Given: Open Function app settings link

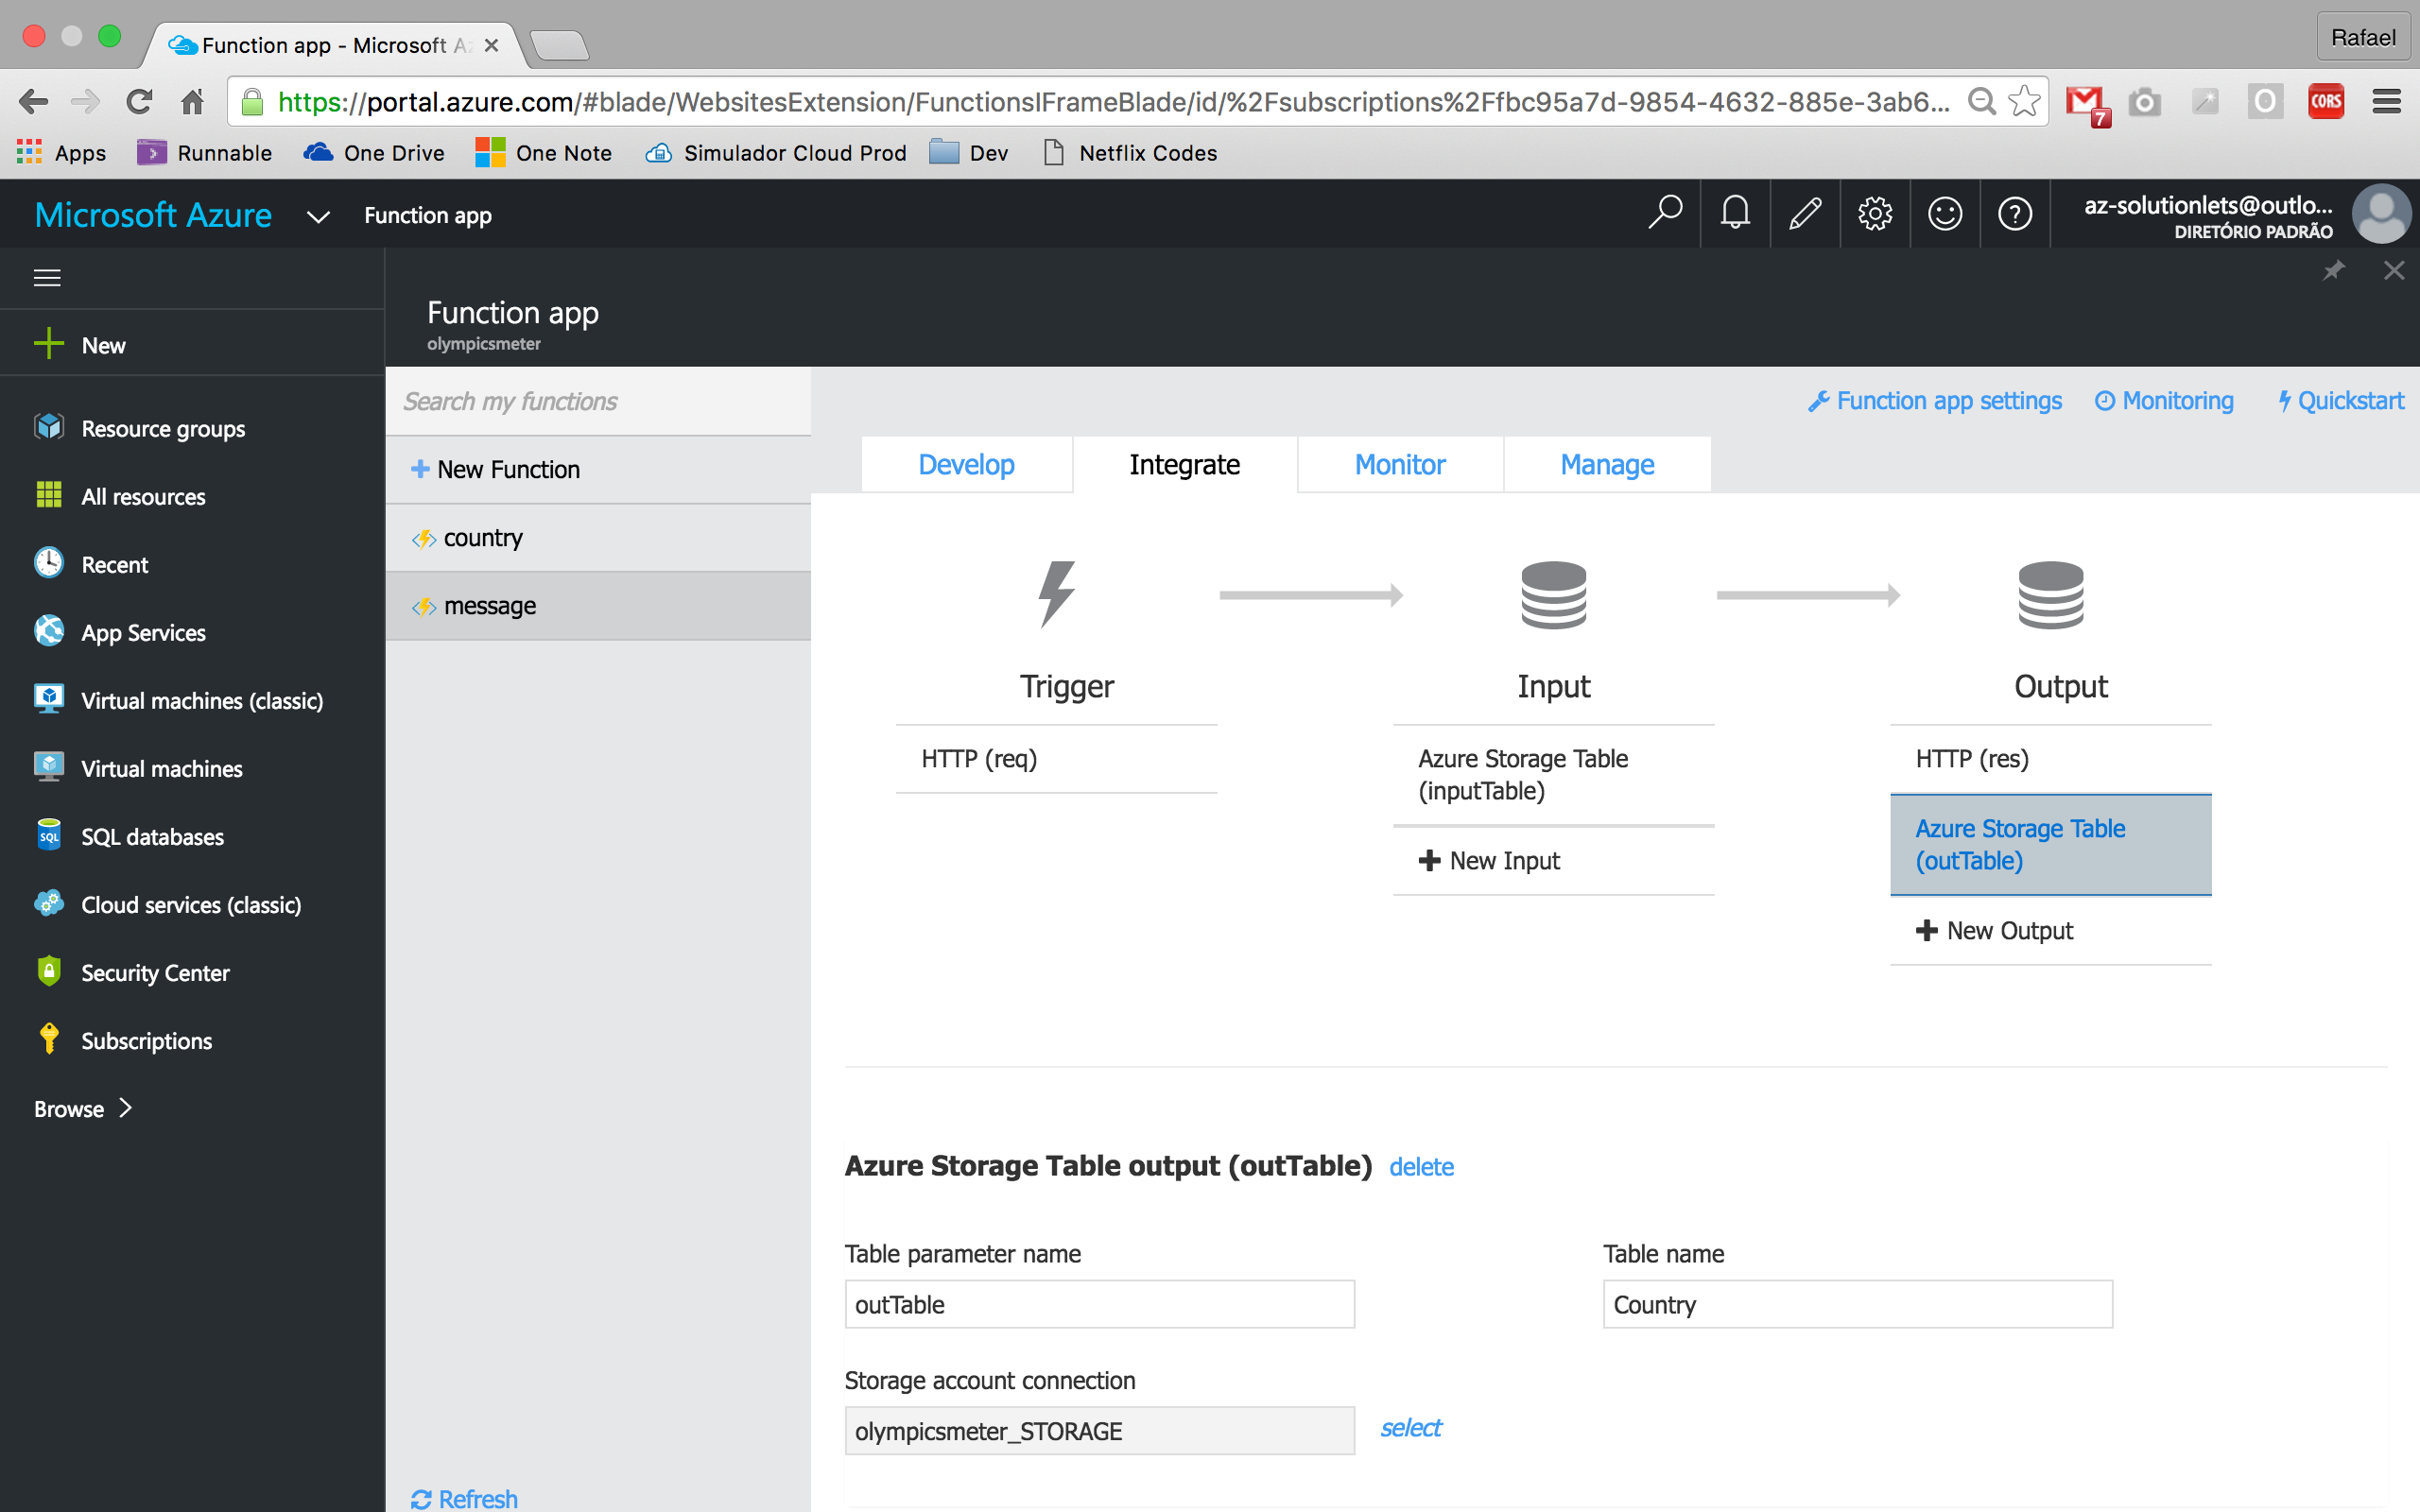Looking at the screenshot, I should pyautogui.click(x=1935, y=401).
